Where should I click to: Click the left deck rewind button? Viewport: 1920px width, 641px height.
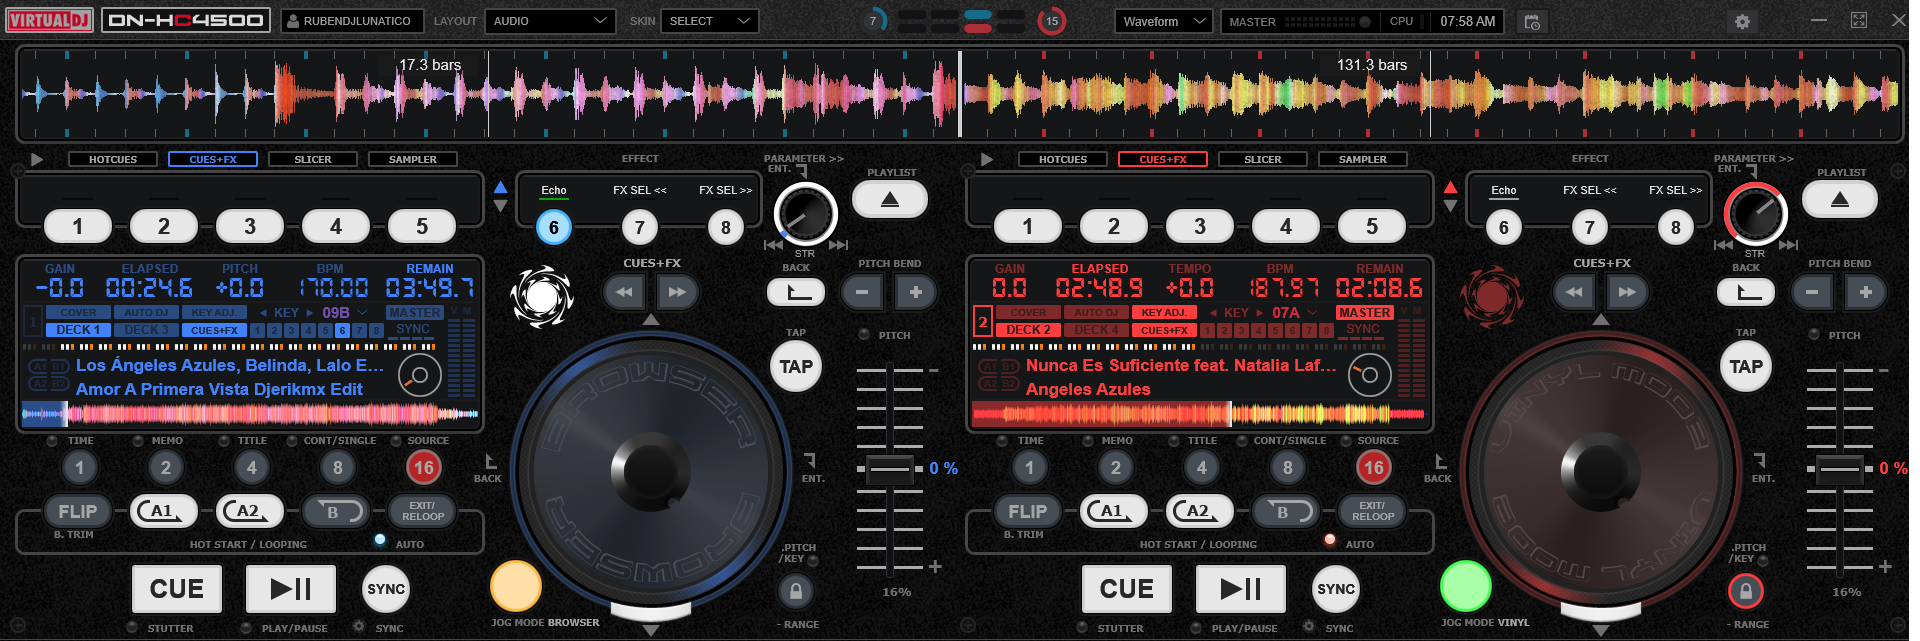tap(624, 292)
